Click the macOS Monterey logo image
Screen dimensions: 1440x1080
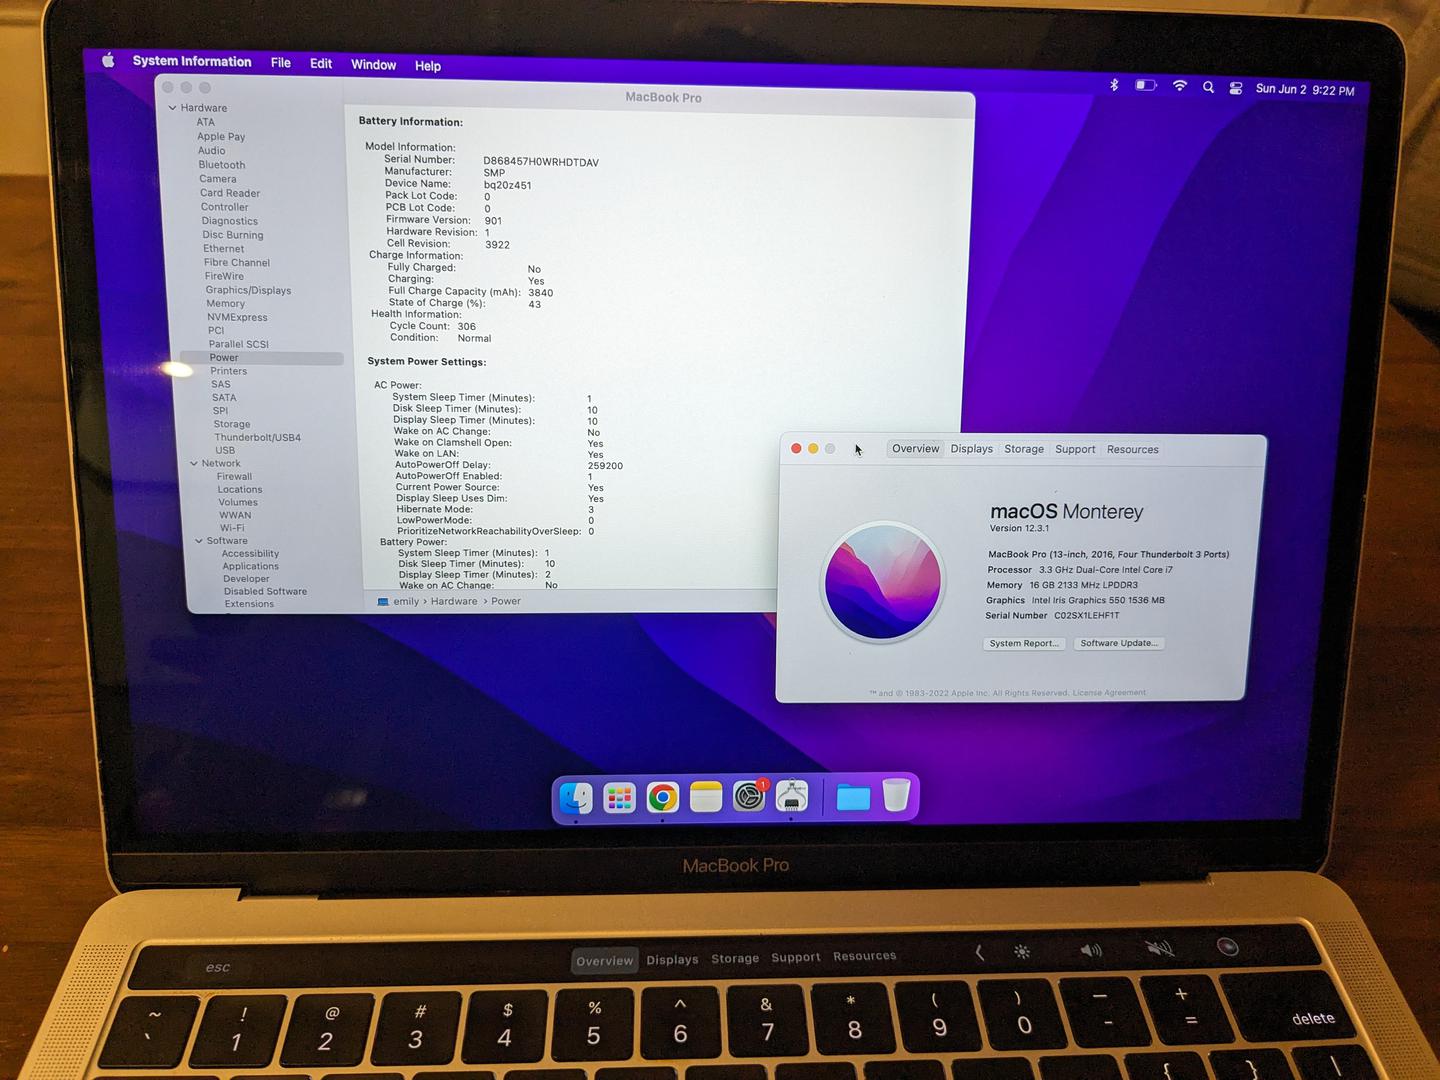[883, 582]
